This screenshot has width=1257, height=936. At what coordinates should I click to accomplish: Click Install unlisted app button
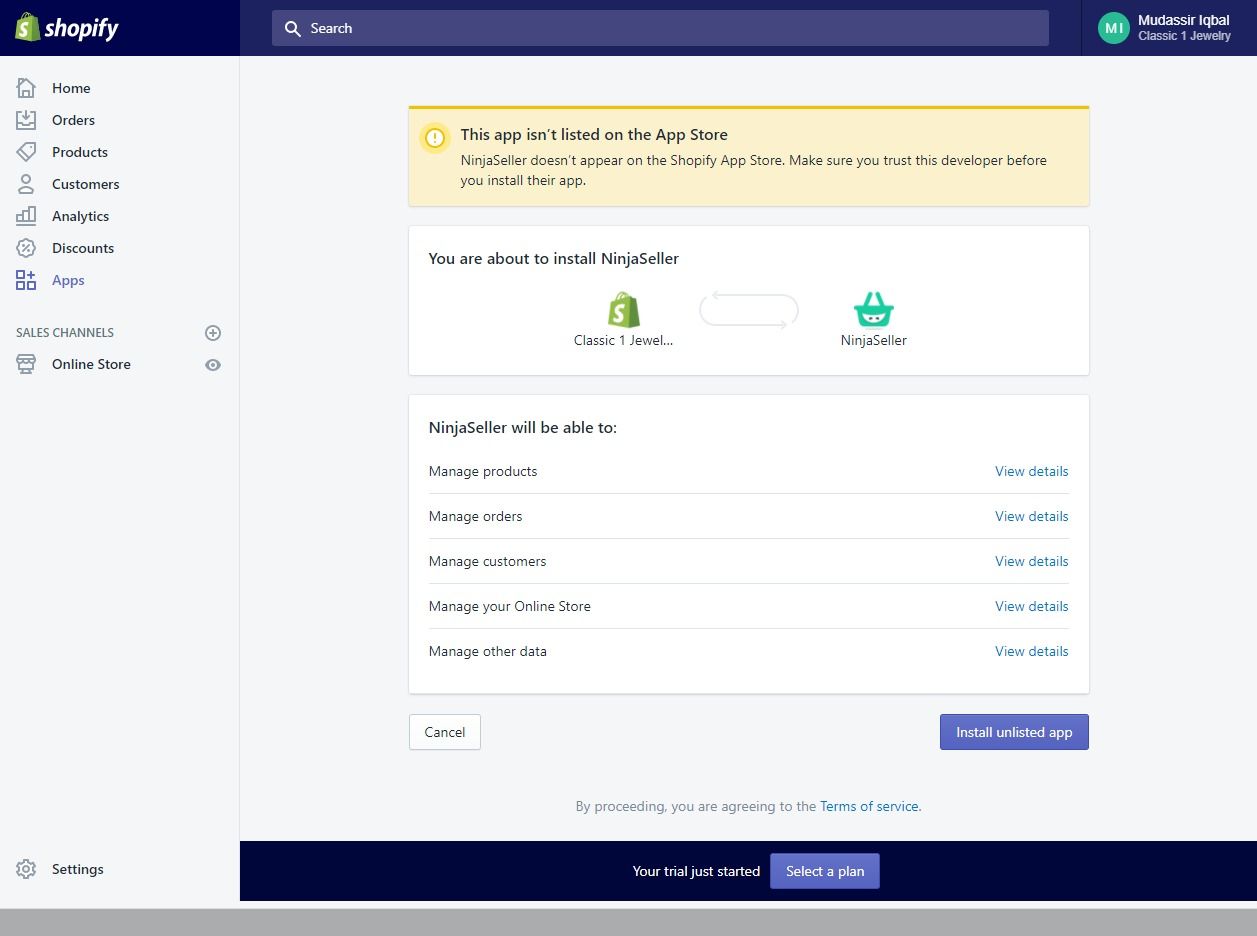(x=1014, y=732)
